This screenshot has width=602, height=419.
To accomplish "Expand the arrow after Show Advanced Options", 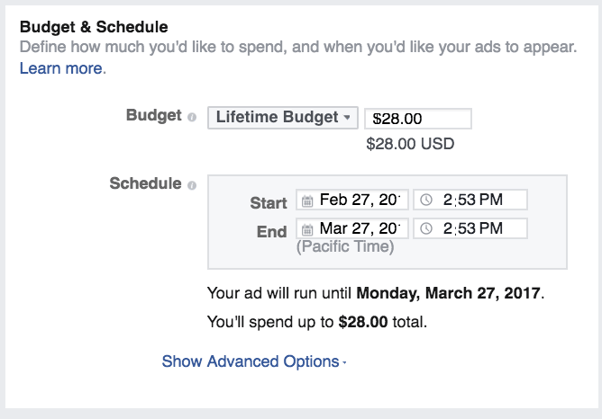I will [x=344, y=364].
